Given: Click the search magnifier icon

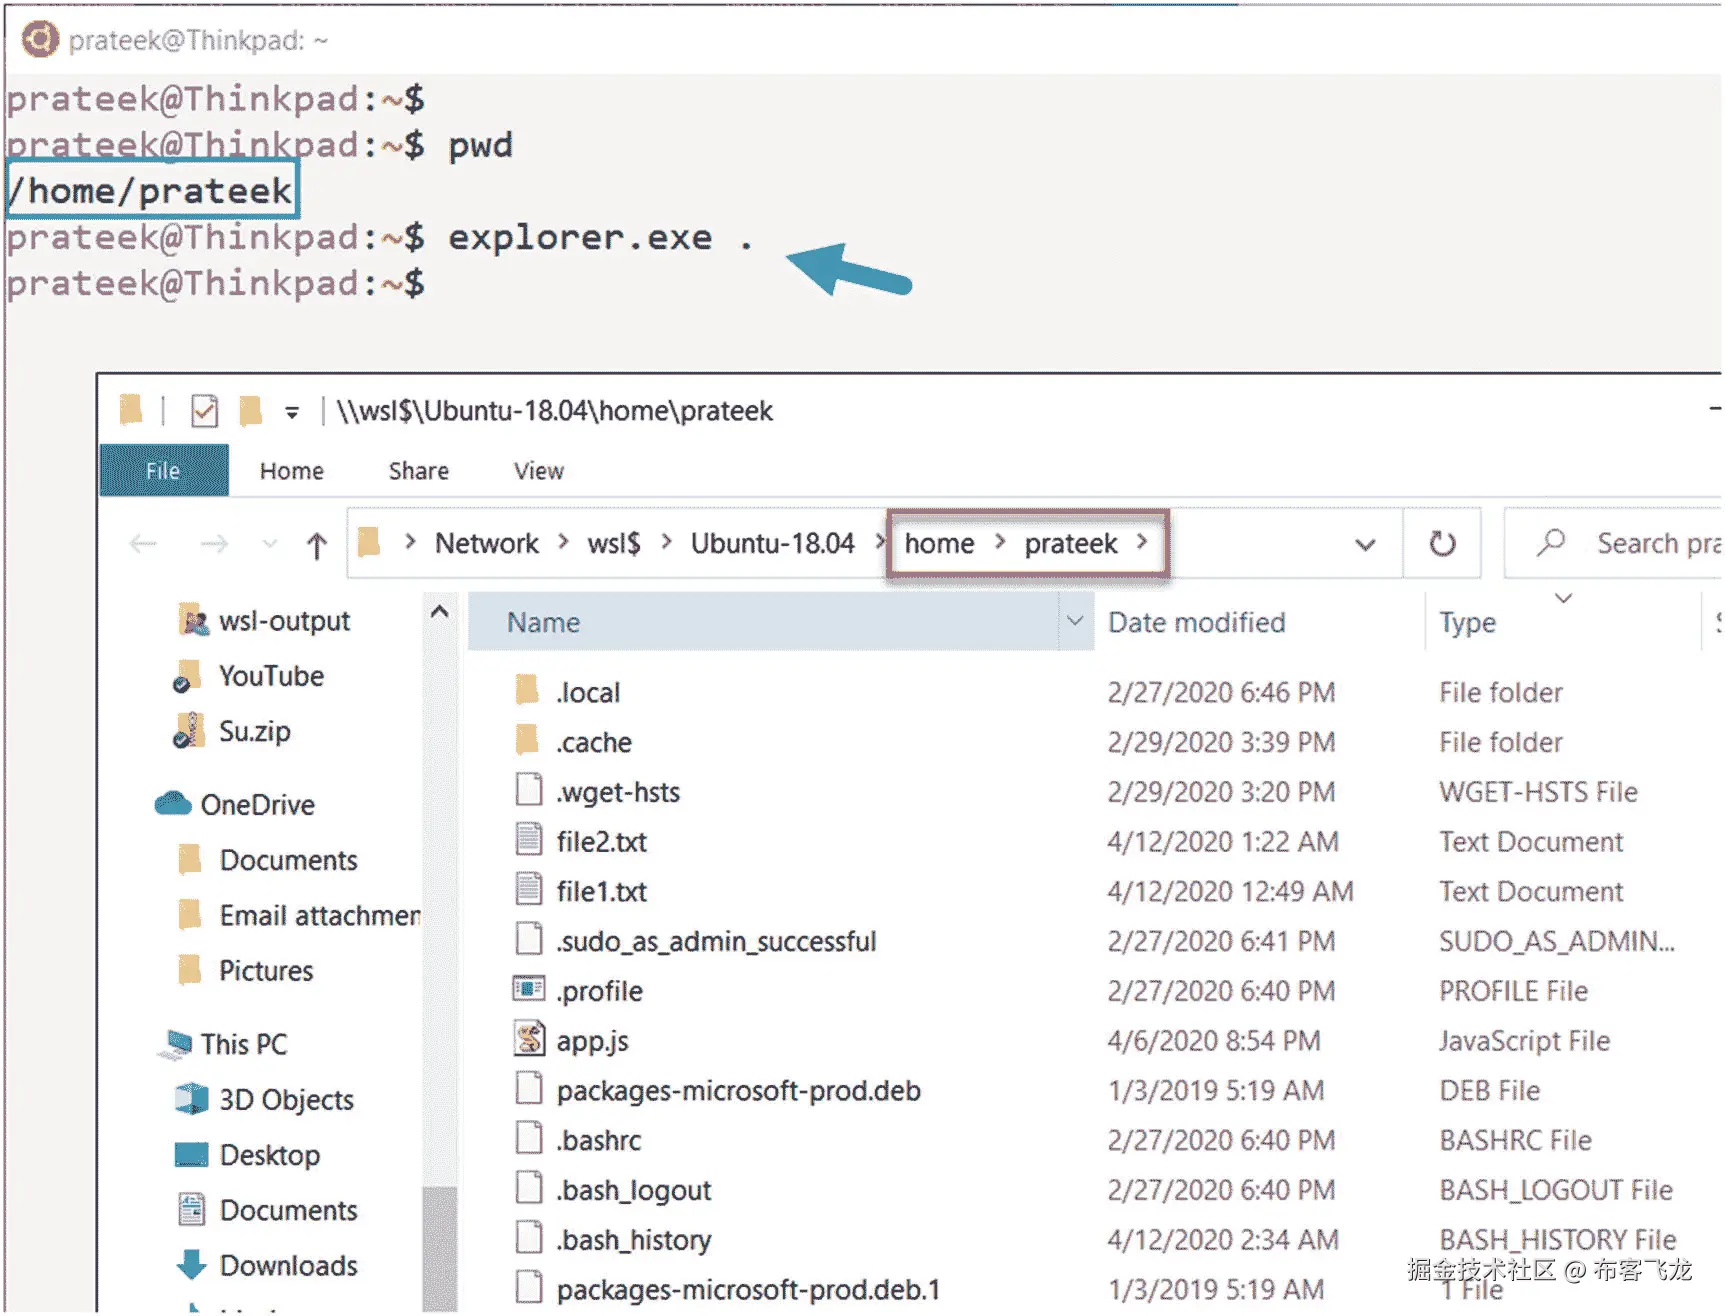Looking at the screenshot, I should tap(1551, 543).
